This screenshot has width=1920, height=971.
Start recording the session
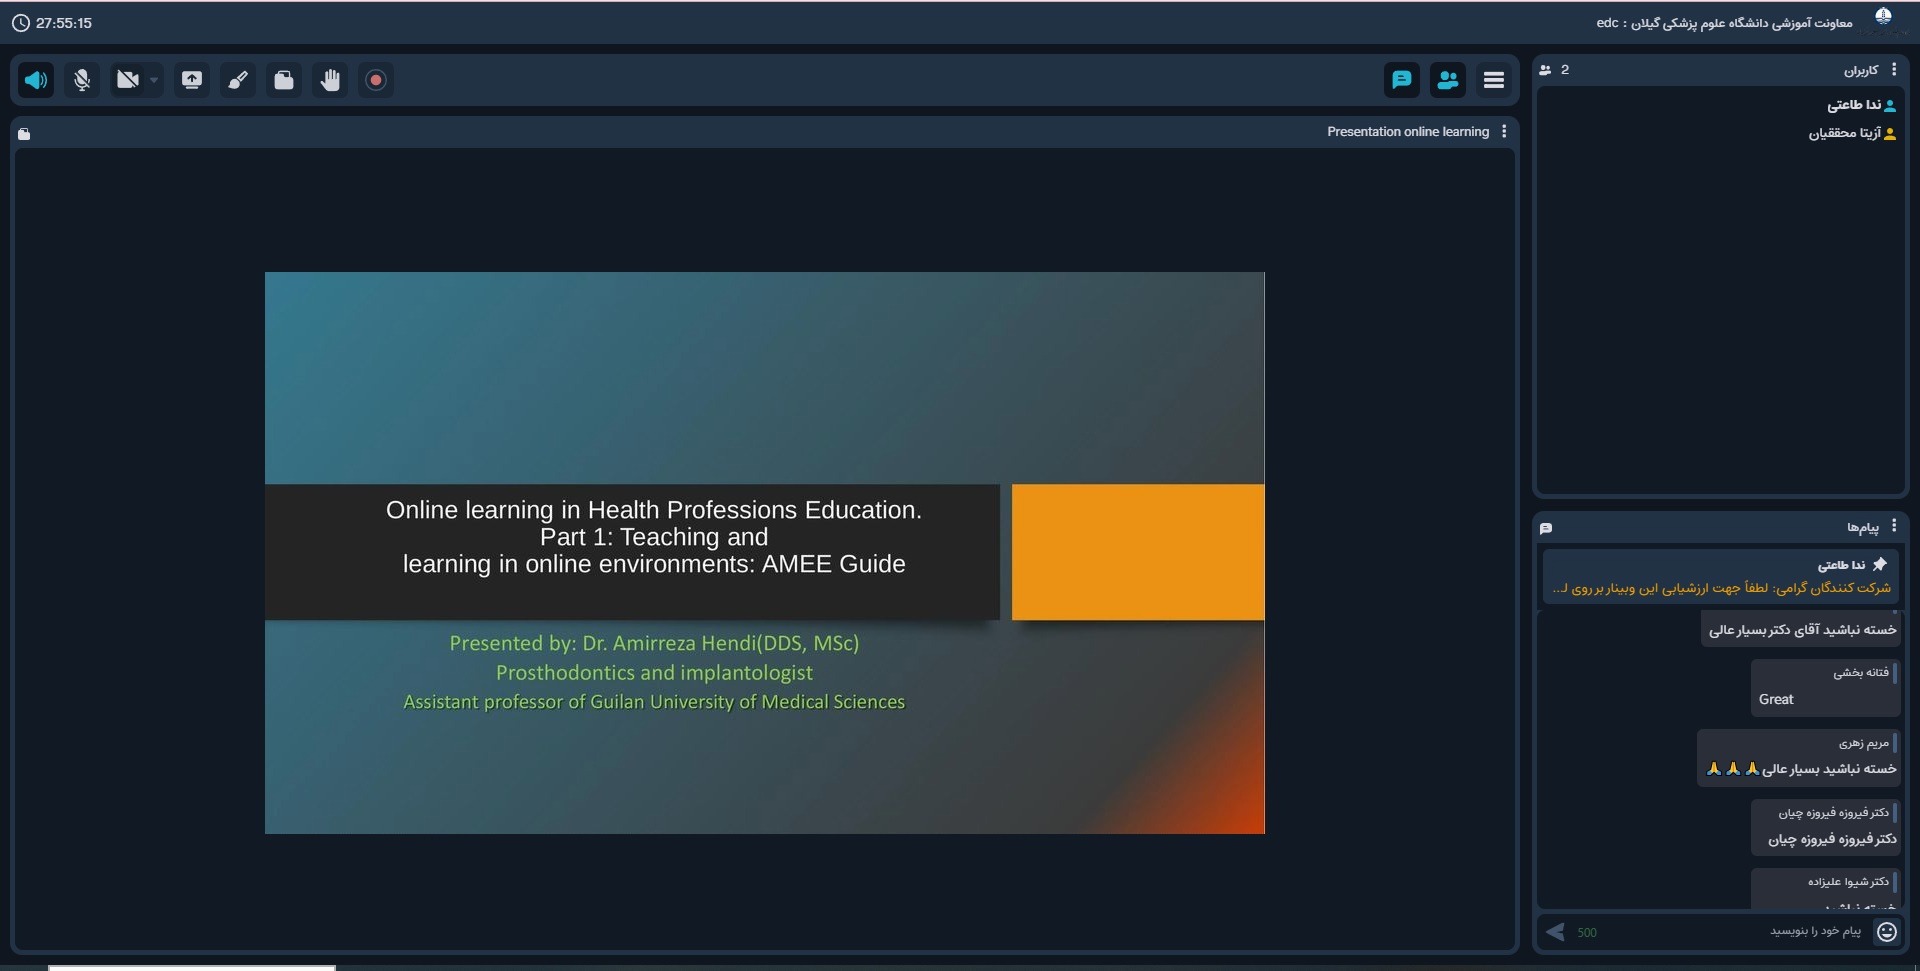coord(376,80)
